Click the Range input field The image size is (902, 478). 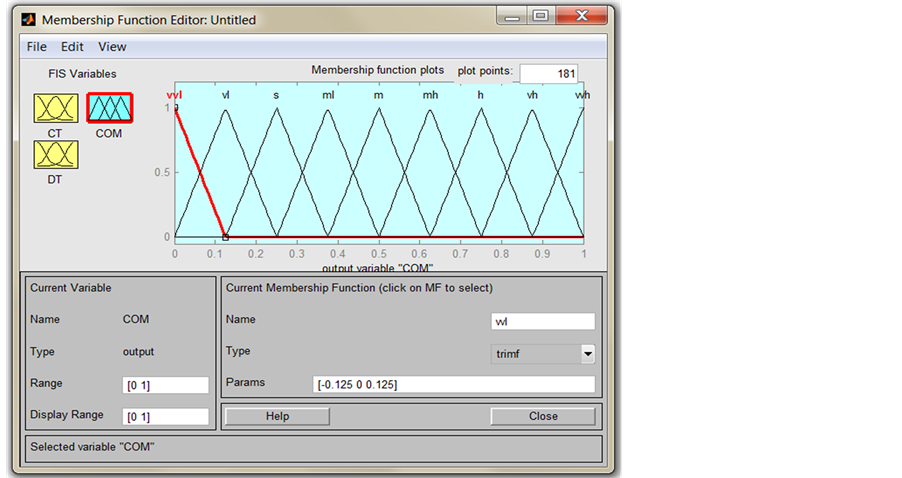click(x=165, y=385)
